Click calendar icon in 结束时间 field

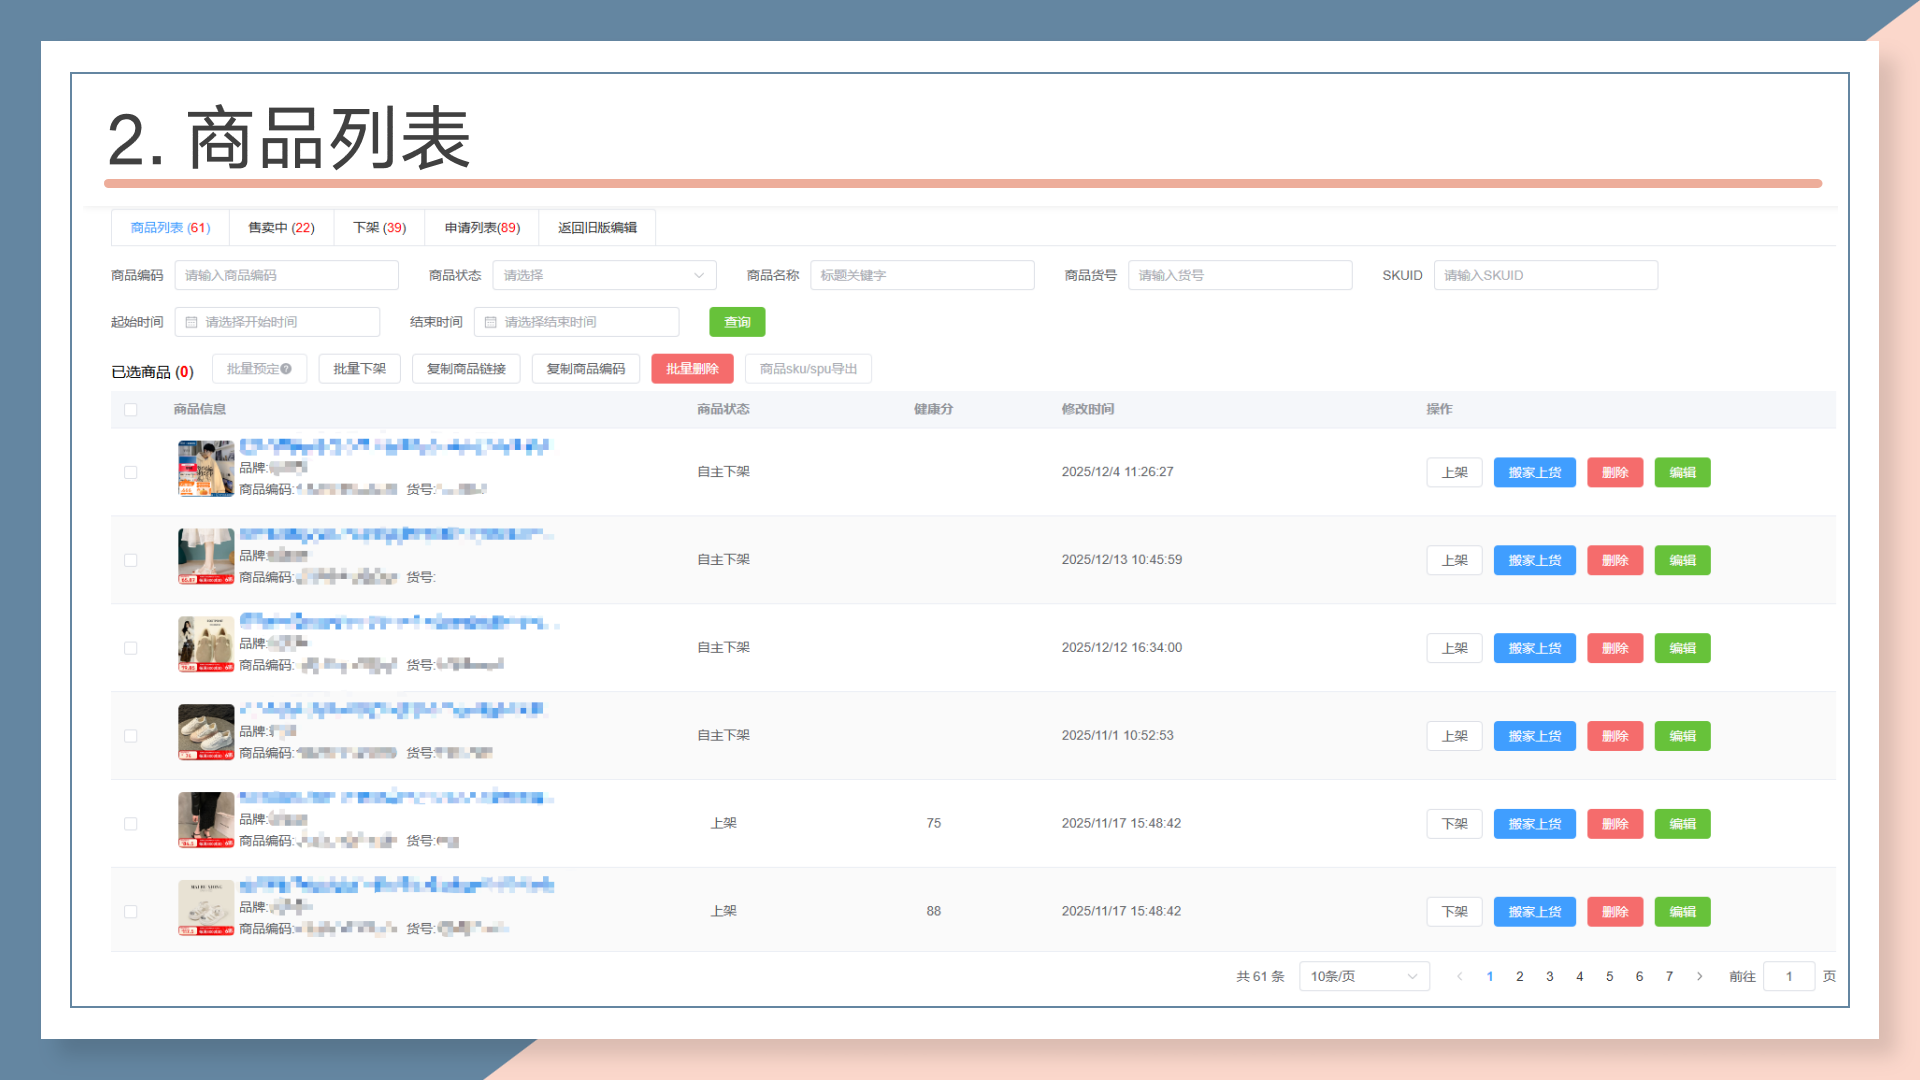(490, 322)
